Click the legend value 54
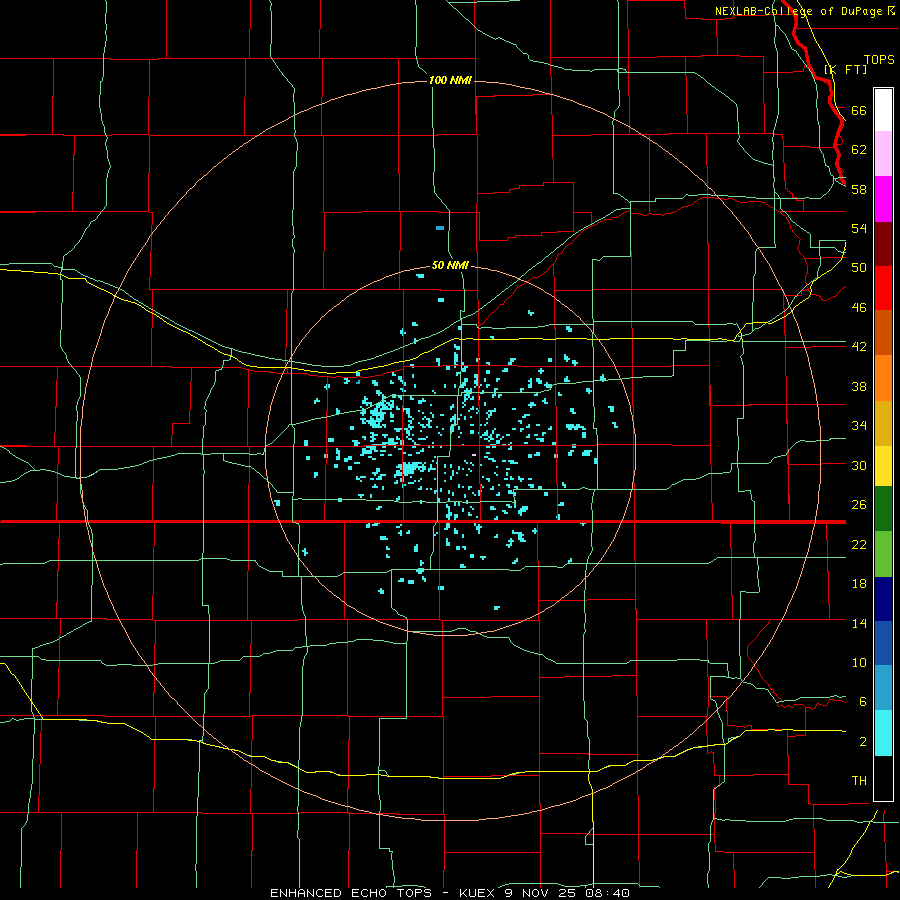The height and width of the screenshot is (900, 900). coord(859,228)
